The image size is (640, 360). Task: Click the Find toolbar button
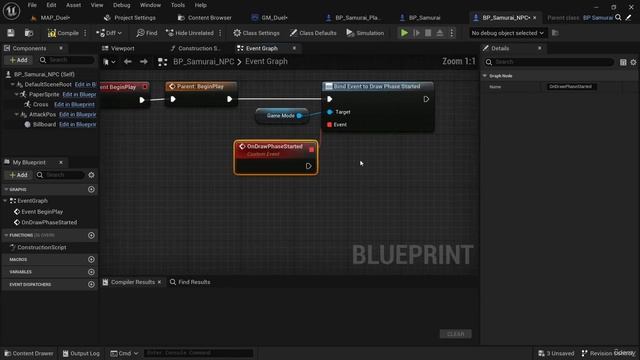coord(147,33)
